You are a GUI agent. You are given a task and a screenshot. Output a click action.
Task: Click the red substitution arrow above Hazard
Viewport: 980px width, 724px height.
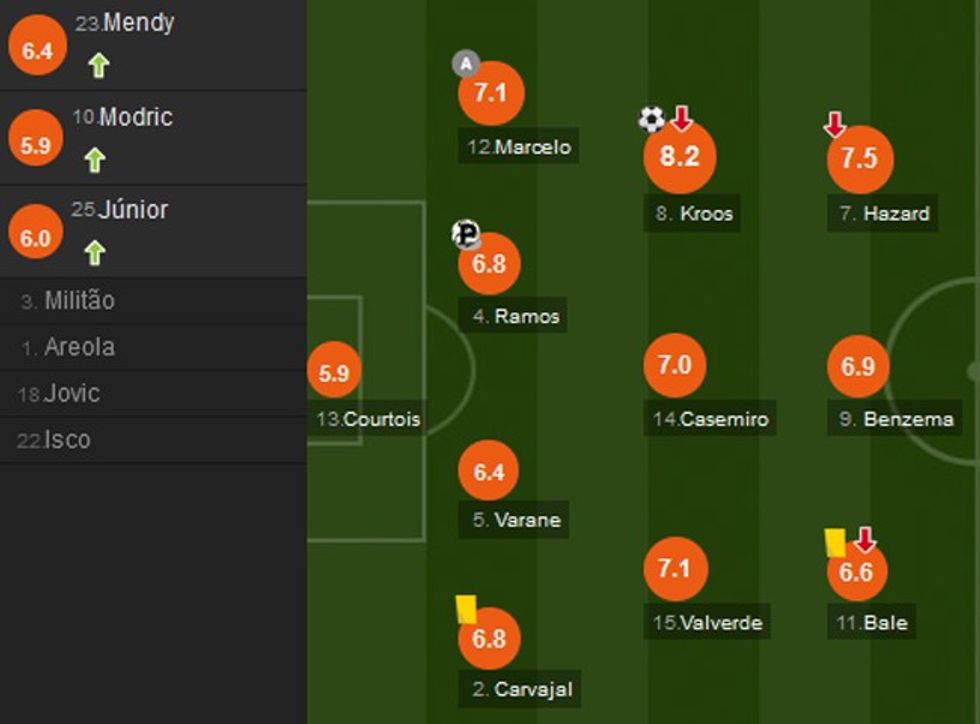[834, 124]
